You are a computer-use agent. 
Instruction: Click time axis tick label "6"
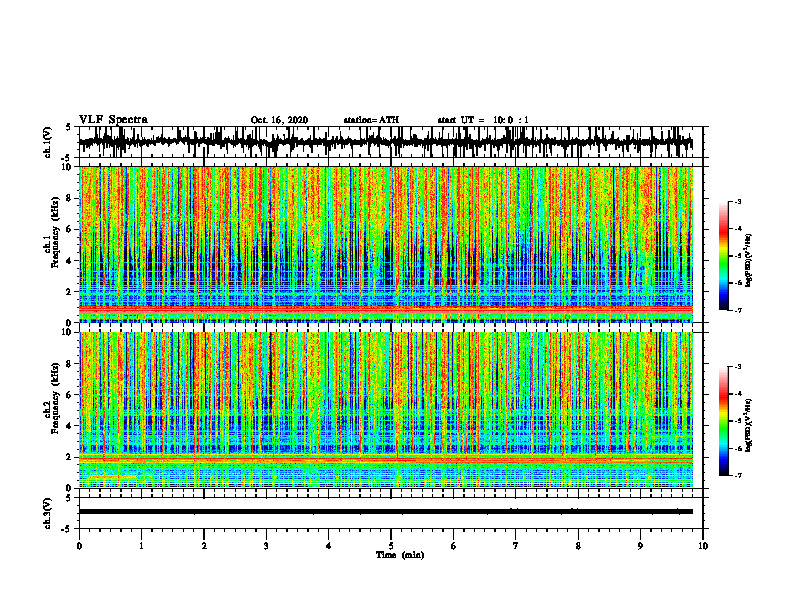454,546
